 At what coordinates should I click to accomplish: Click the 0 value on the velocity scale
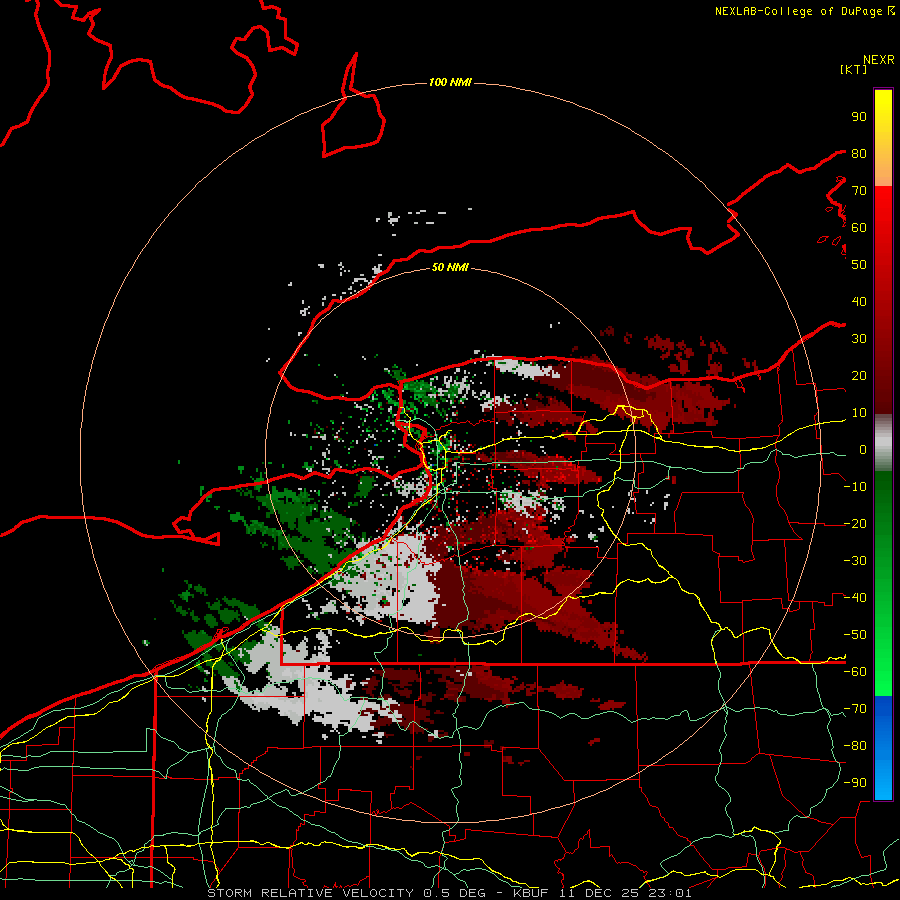point(863,449)
